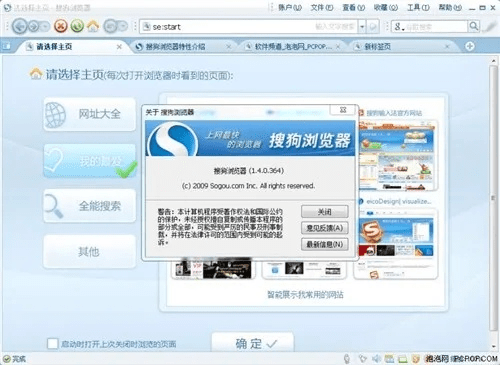This screenshot has width=500, height=365.
Task: Open the 帮助(H) menu
Action: point(450,7)
